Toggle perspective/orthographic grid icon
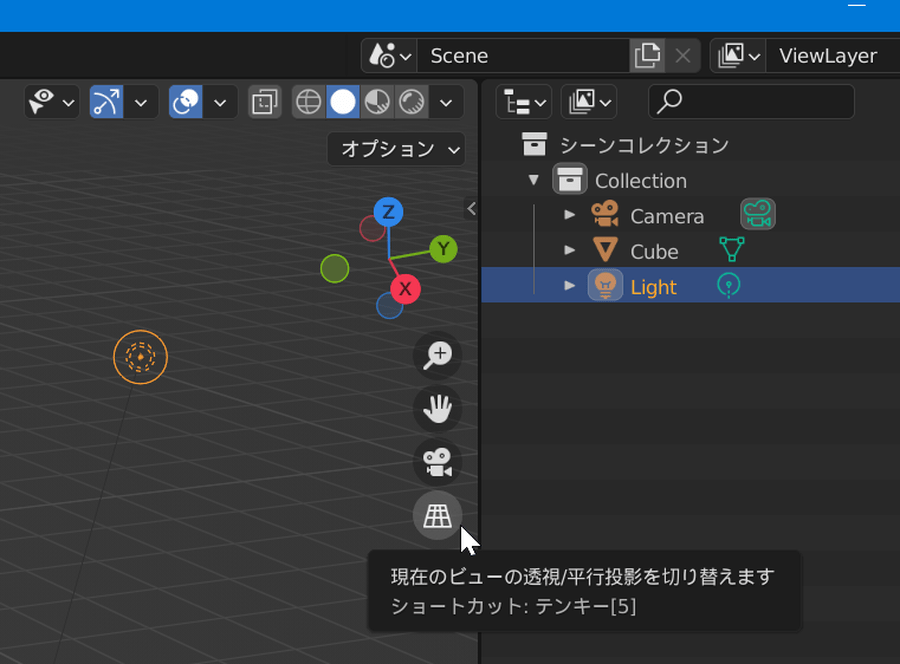 pos(437,515)
